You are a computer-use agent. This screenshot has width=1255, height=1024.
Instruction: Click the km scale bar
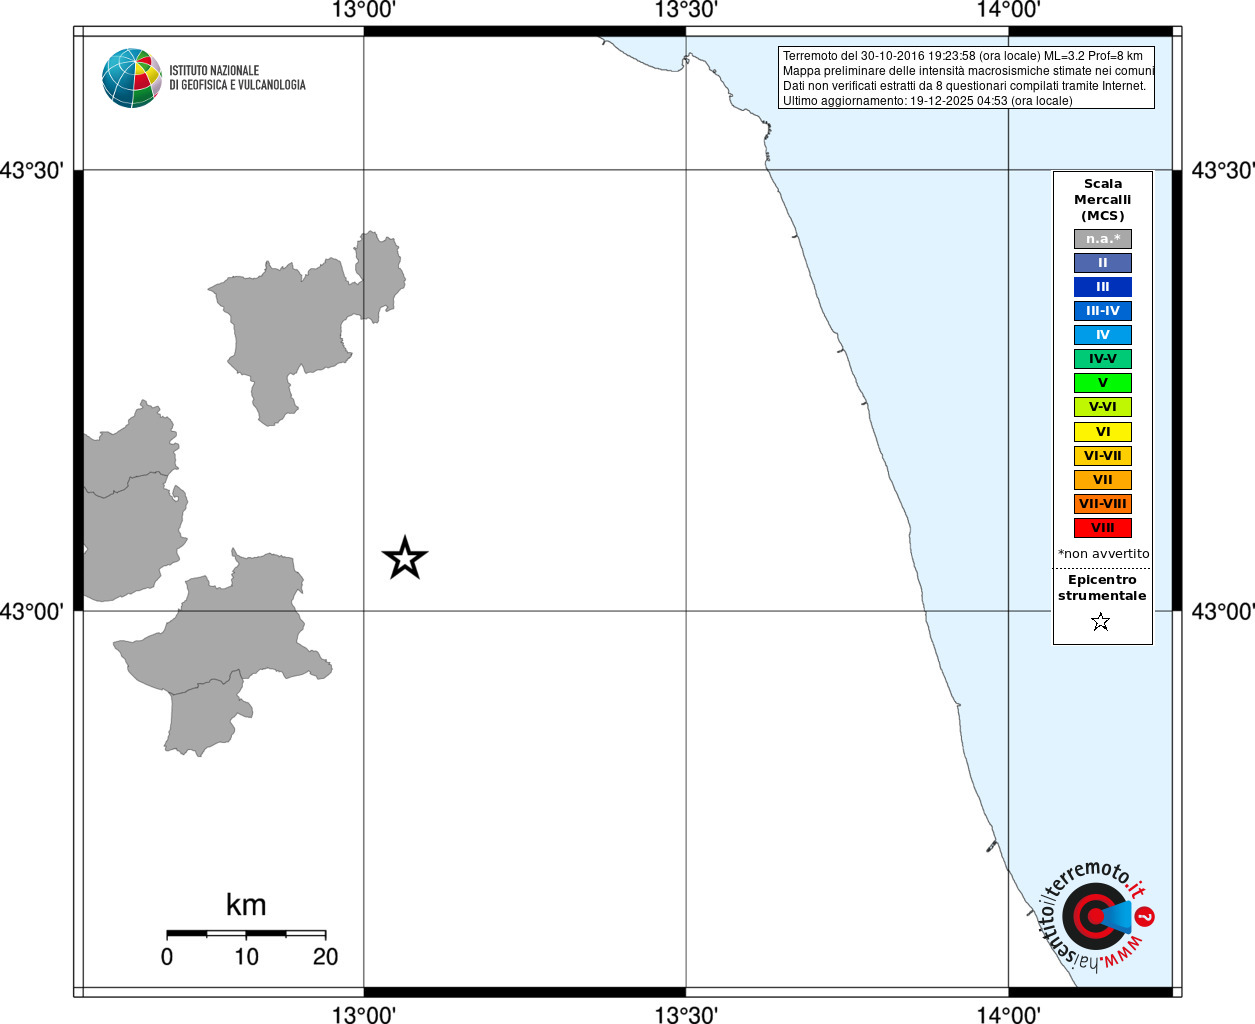[246, 934]
